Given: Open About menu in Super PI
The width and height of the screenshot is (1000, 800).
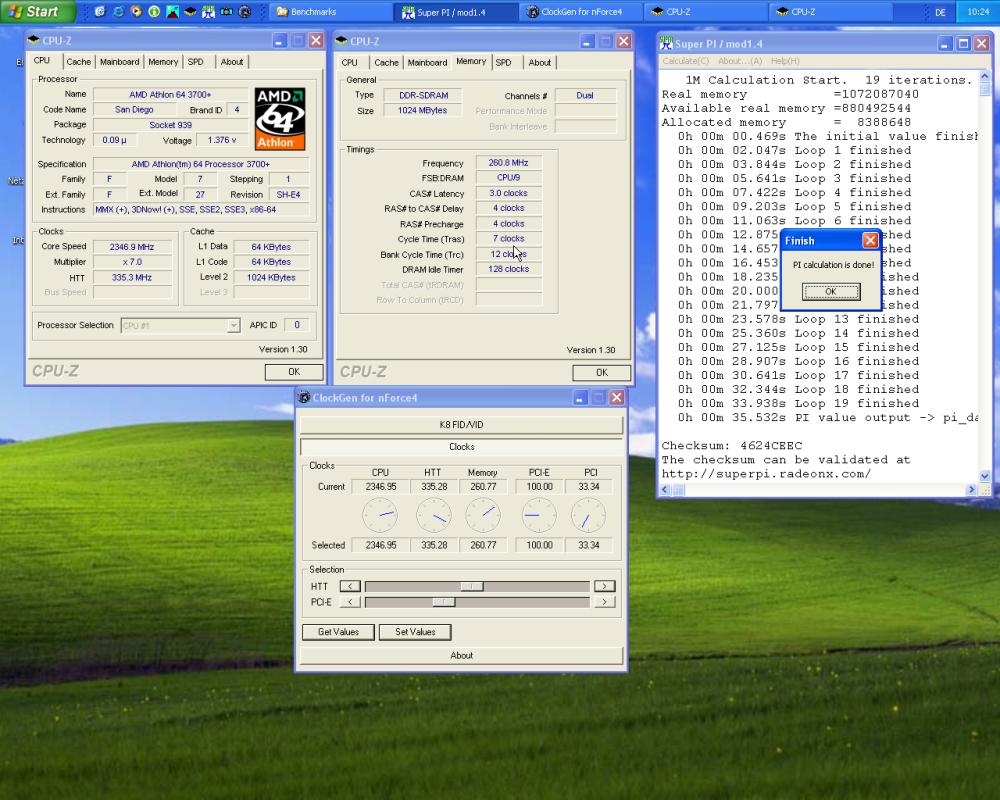Looking at the screenshot, I should tap(740, 61).
